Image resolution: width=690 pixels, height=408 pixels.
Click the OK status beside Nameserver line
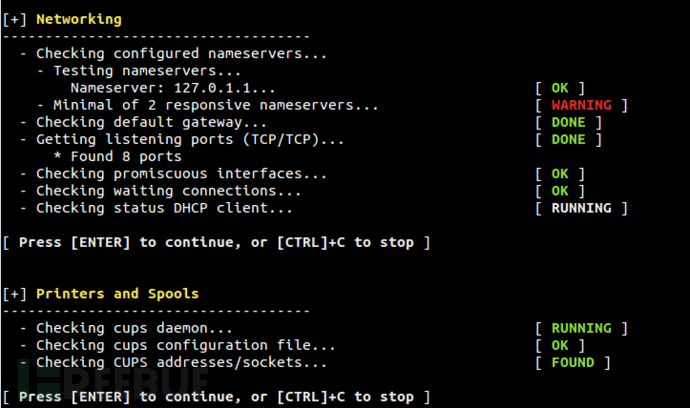(x=560, y=88)
